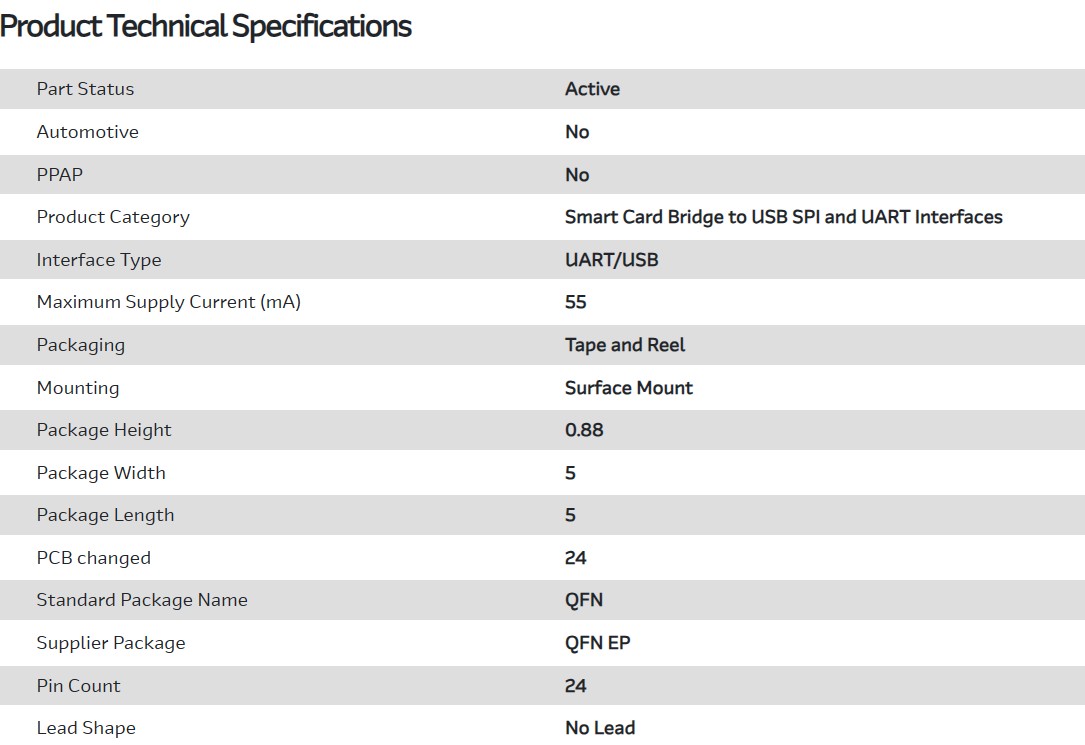
Task: Select the Part Status row label
Action: (85, 89)
